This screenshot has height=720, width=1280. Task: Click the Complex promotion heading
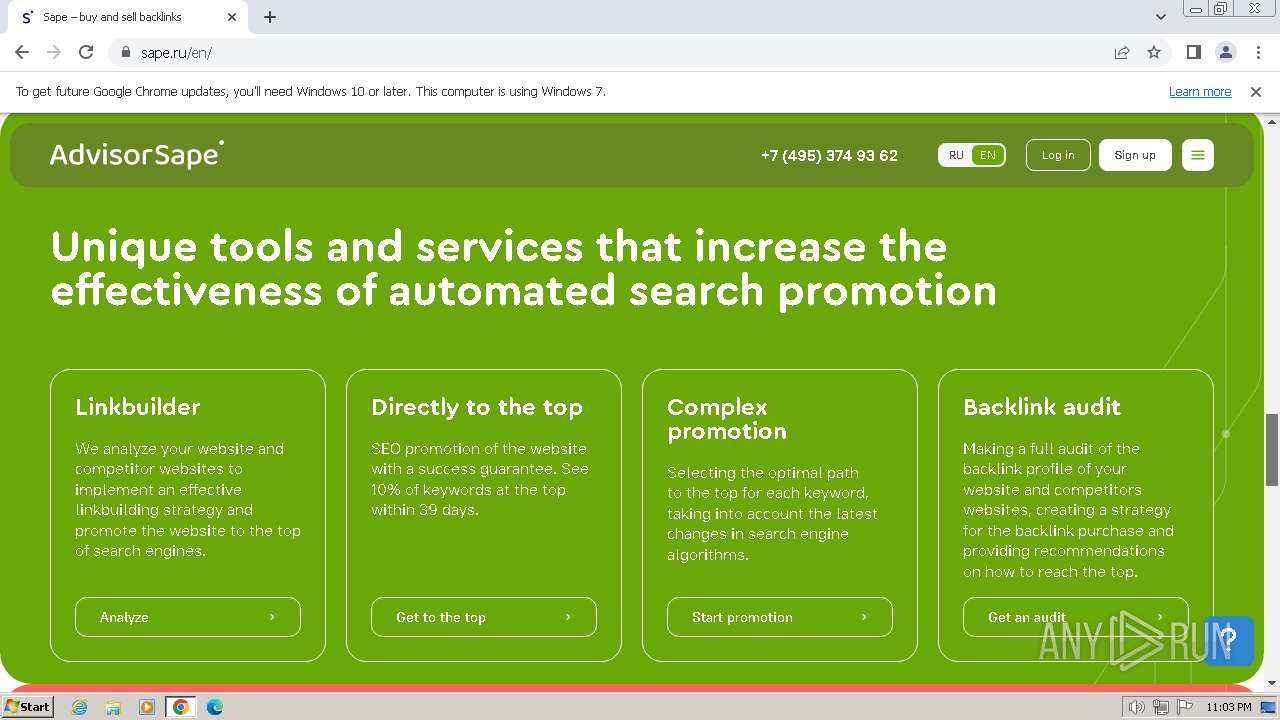[x=727, y=419]
